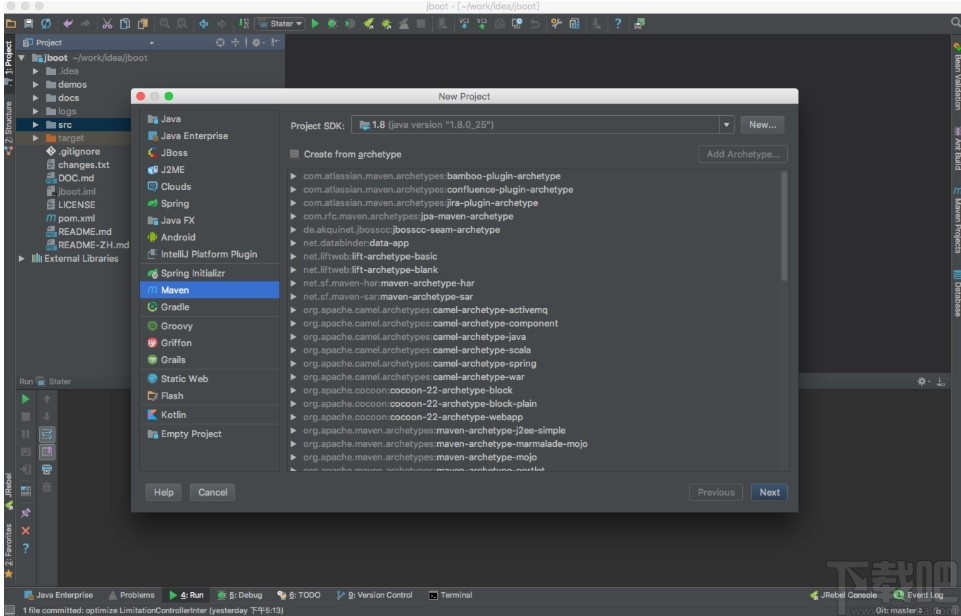The image size is (961, 616).
Task: Click the Save All icon in toolbar
Action: tap(28, 24)
